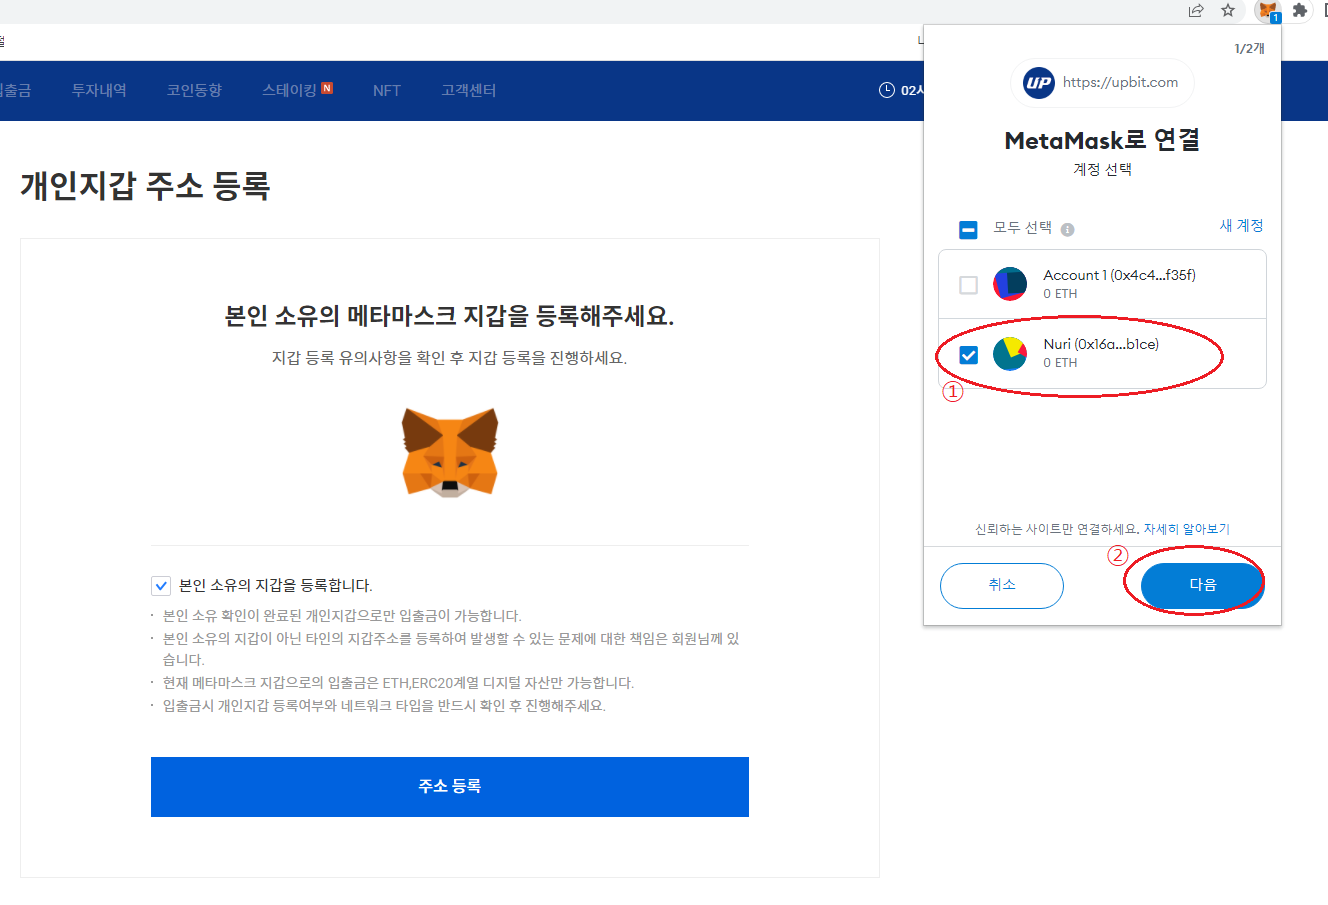Click the MetaMask fox extension icon in toolbar
This screenshot has height=905, width=1328.
click(1268, 11)
